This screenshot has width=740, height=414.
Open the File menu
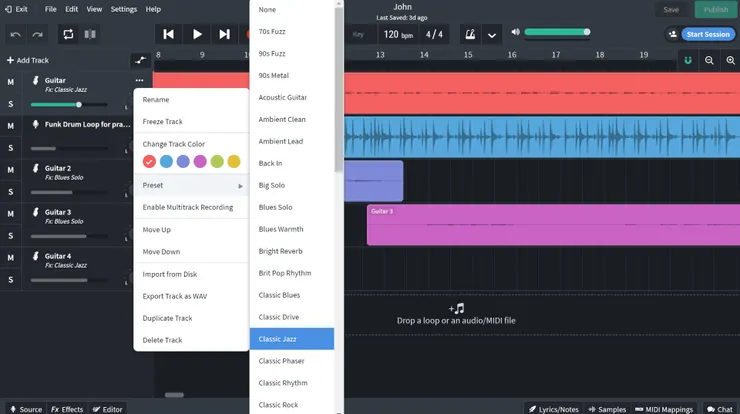pyautogui.click(x=50, y=9)
